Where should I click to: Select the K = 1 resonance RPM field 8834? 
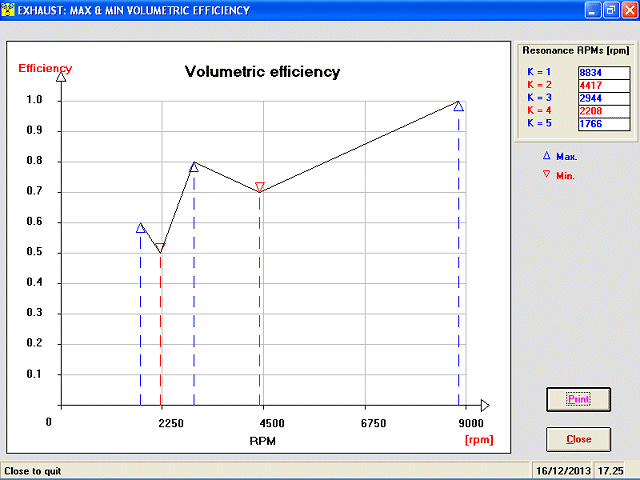coord(604,73)
